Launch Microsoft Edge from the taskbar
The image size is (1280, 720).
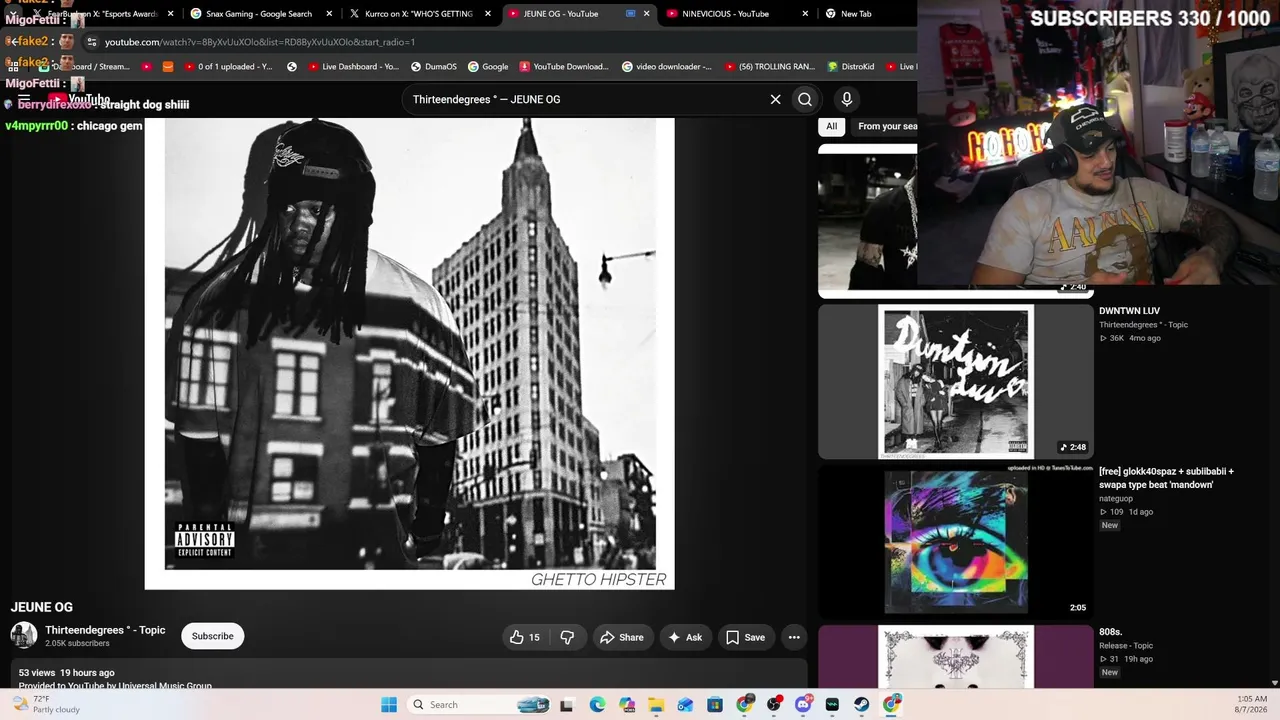coord(597,705)
